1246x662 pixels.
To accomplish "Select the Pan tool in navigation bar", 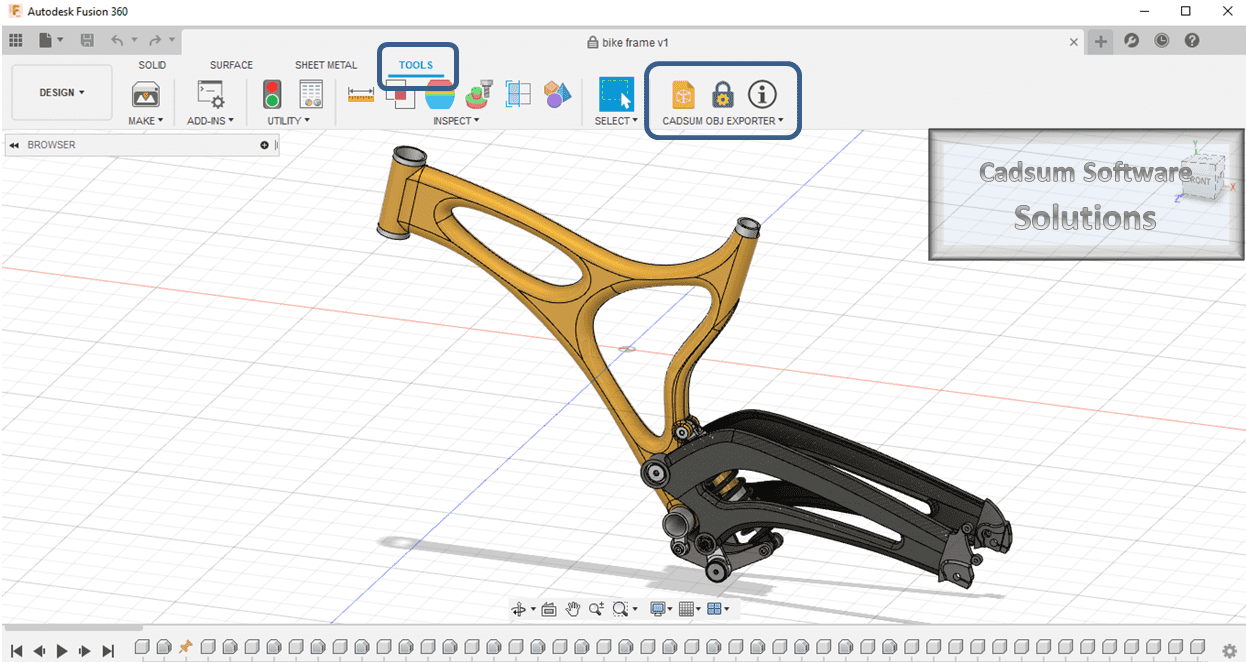I will tap(572, 608).
